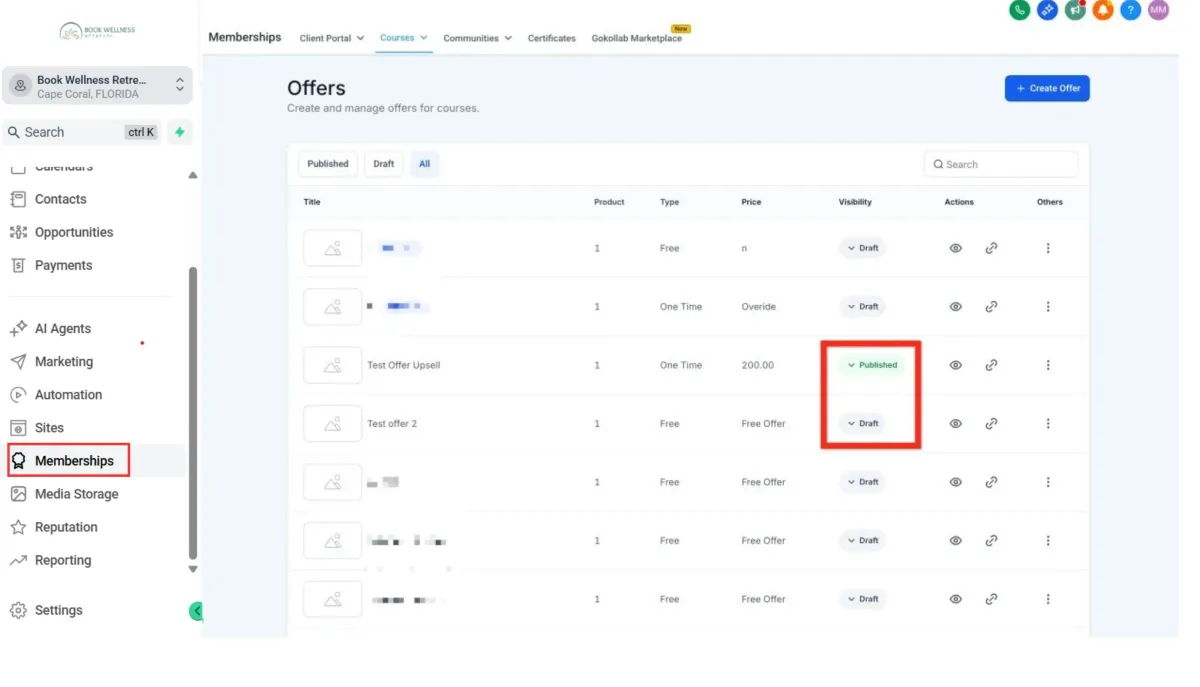Click the sidebar vertical scrollbar
Image resolution: width=1200 pixels, height=687 pixels.
click(x=193, y=412)
